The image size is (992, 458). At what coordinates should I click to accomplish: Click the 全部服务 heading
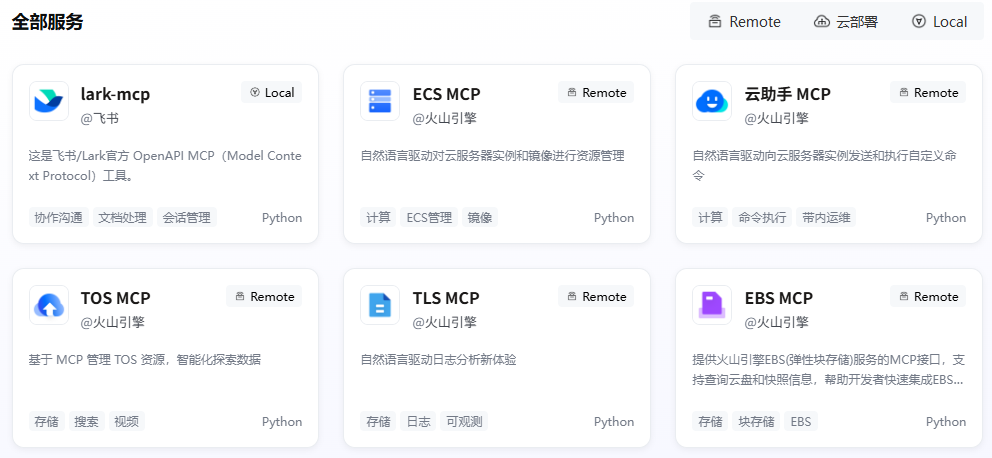(47, 22)
